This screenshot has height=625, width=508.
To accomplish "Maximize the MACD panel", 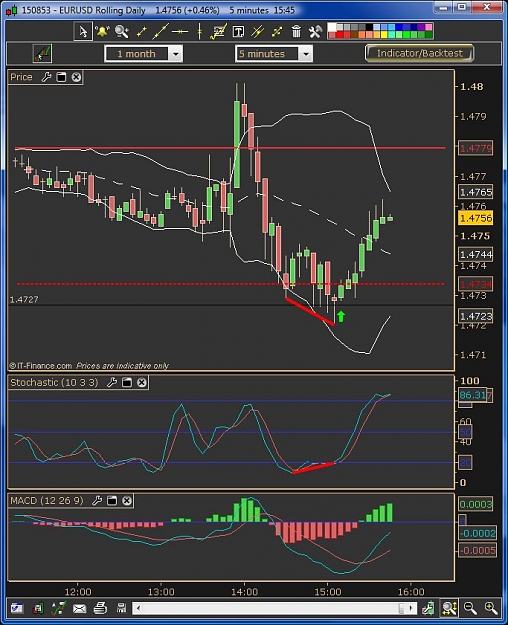I will [112, 500].
